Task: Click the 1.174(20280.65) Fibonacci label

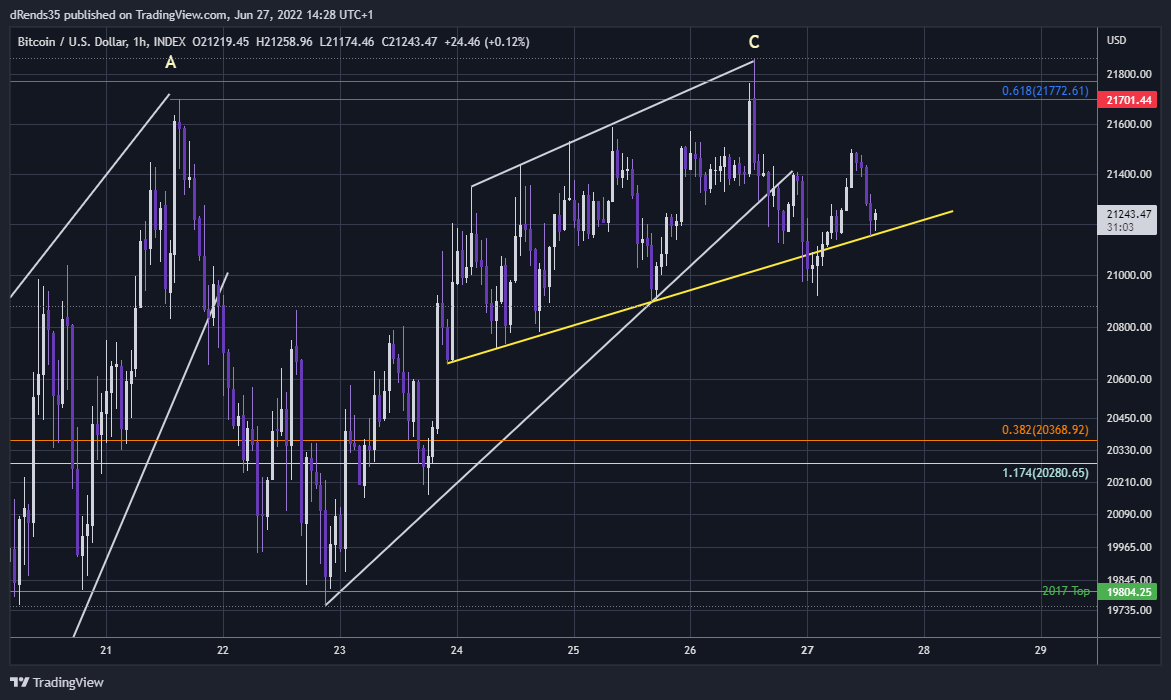Action: 1045,473
